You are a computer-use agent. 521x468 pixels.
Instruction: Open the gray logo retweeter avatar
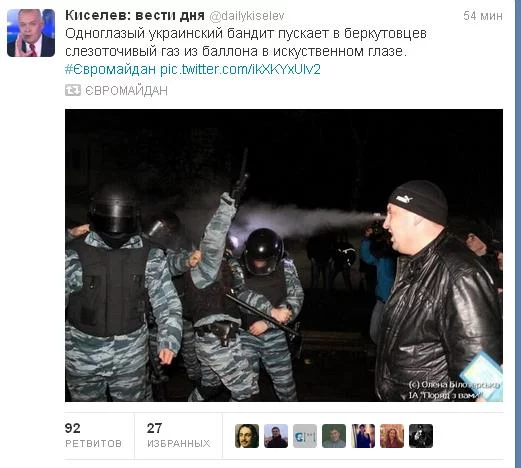point(305,436)
